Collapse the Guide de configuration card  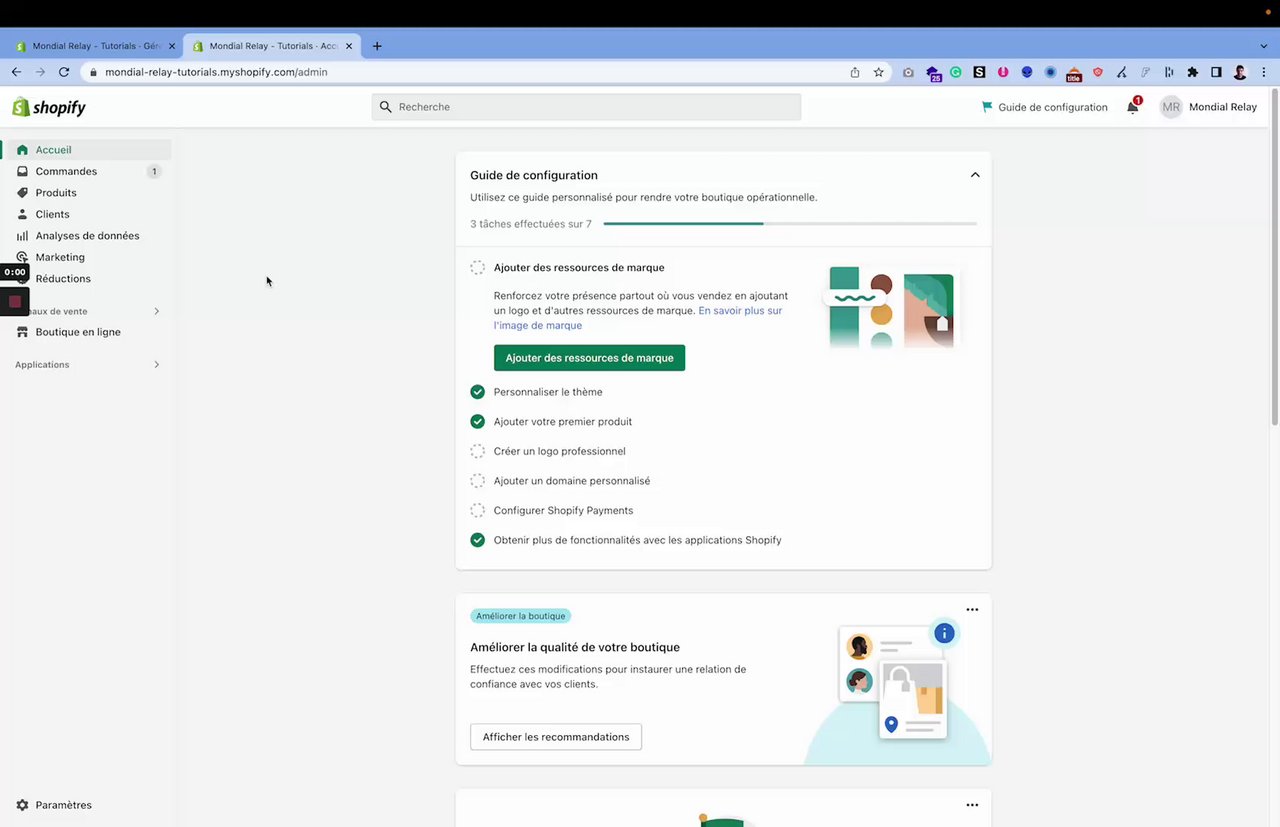975,175
